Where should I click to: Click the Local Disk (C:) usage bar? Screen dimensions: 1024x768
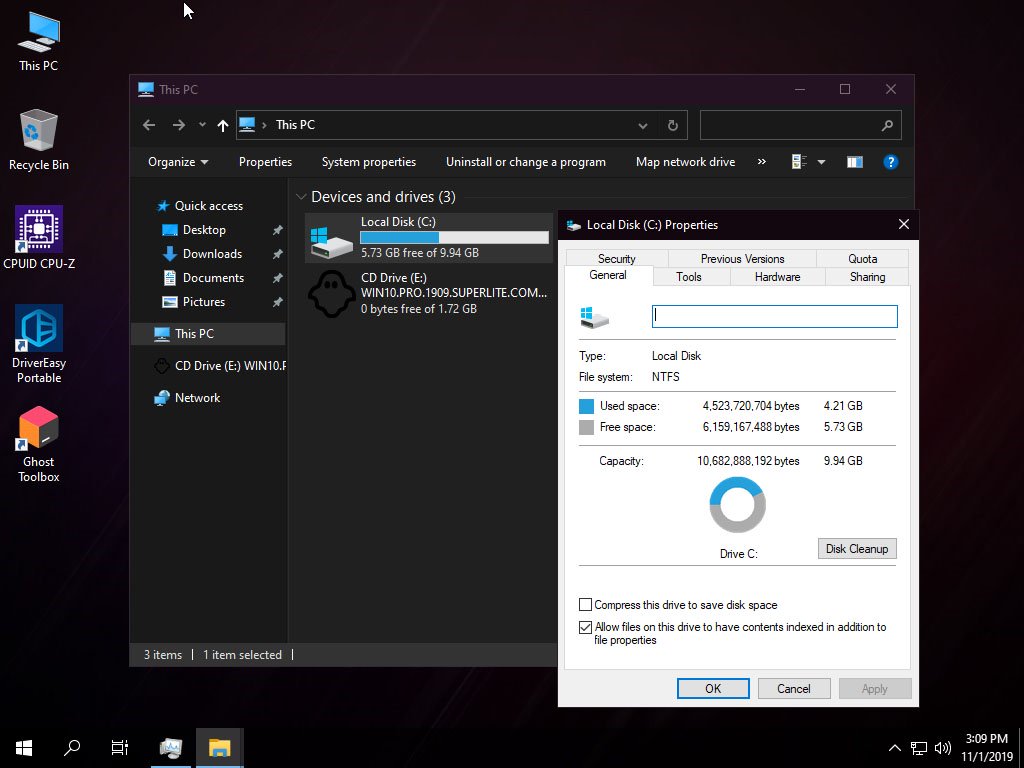455,238
